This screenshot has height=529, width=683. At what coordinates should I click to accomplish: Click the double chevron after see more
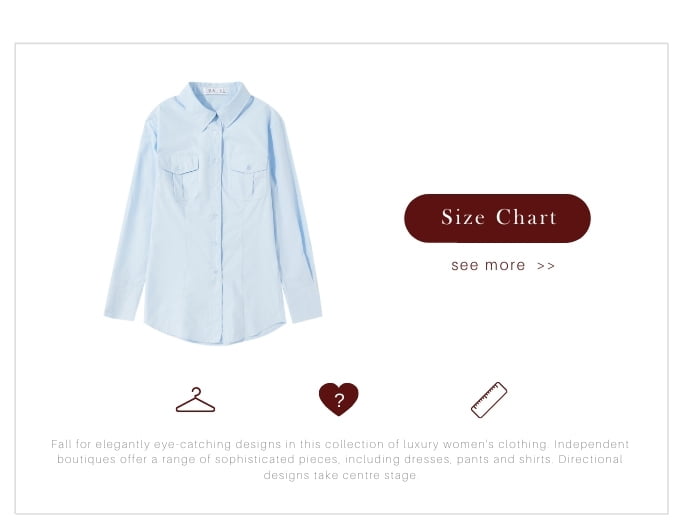[546, 266]
